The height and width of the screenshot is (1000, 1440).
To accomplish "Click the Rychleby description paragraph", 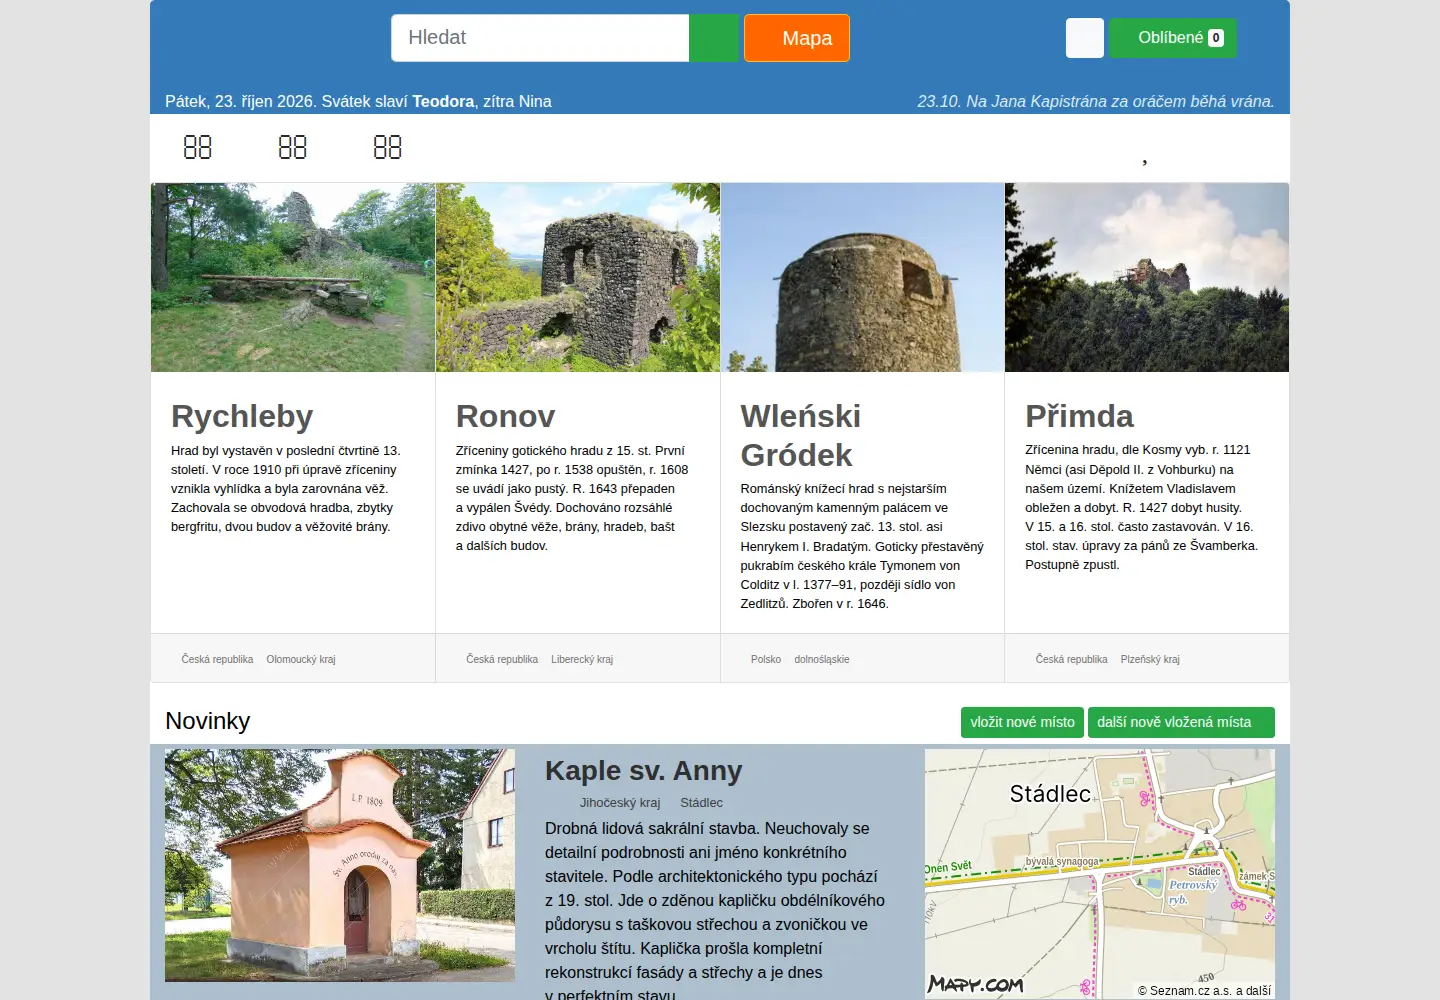I will (x=286, y=488).
